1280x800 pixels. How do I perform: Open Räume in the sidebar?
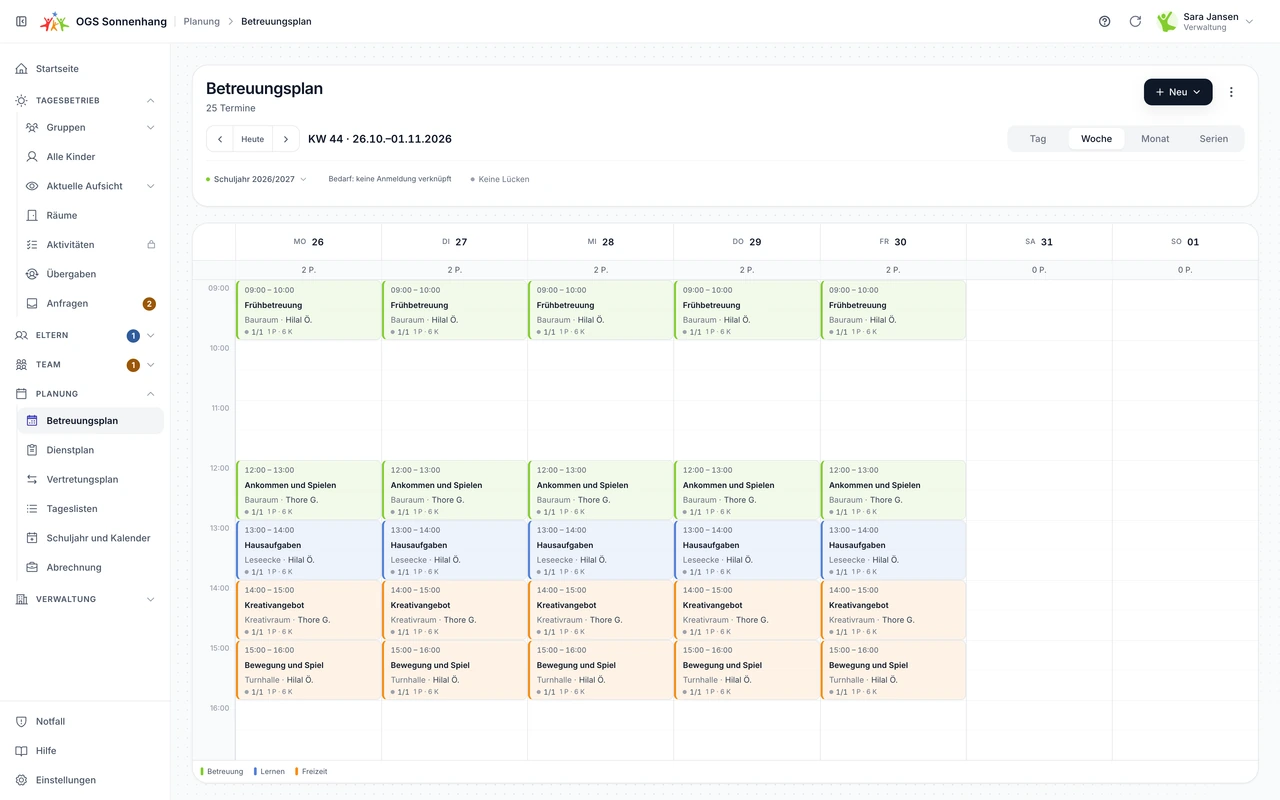90,215
